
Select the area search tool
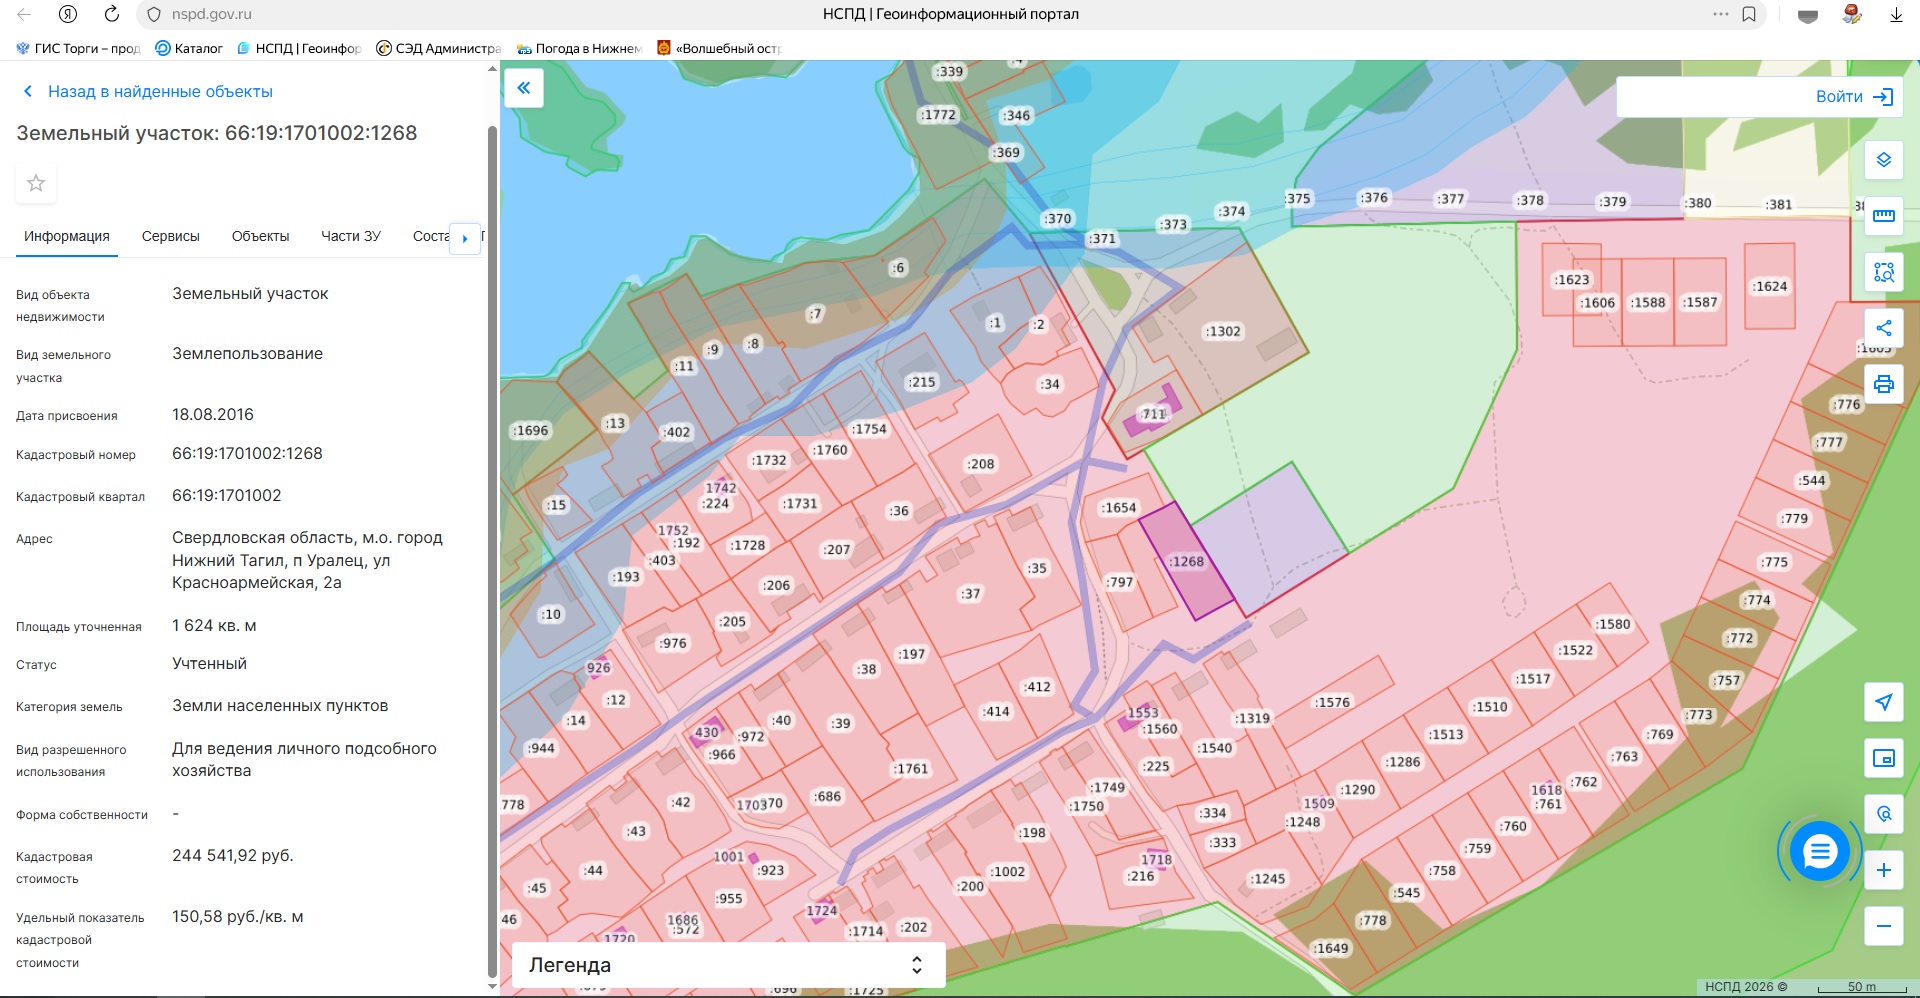tap(1883, 272)
